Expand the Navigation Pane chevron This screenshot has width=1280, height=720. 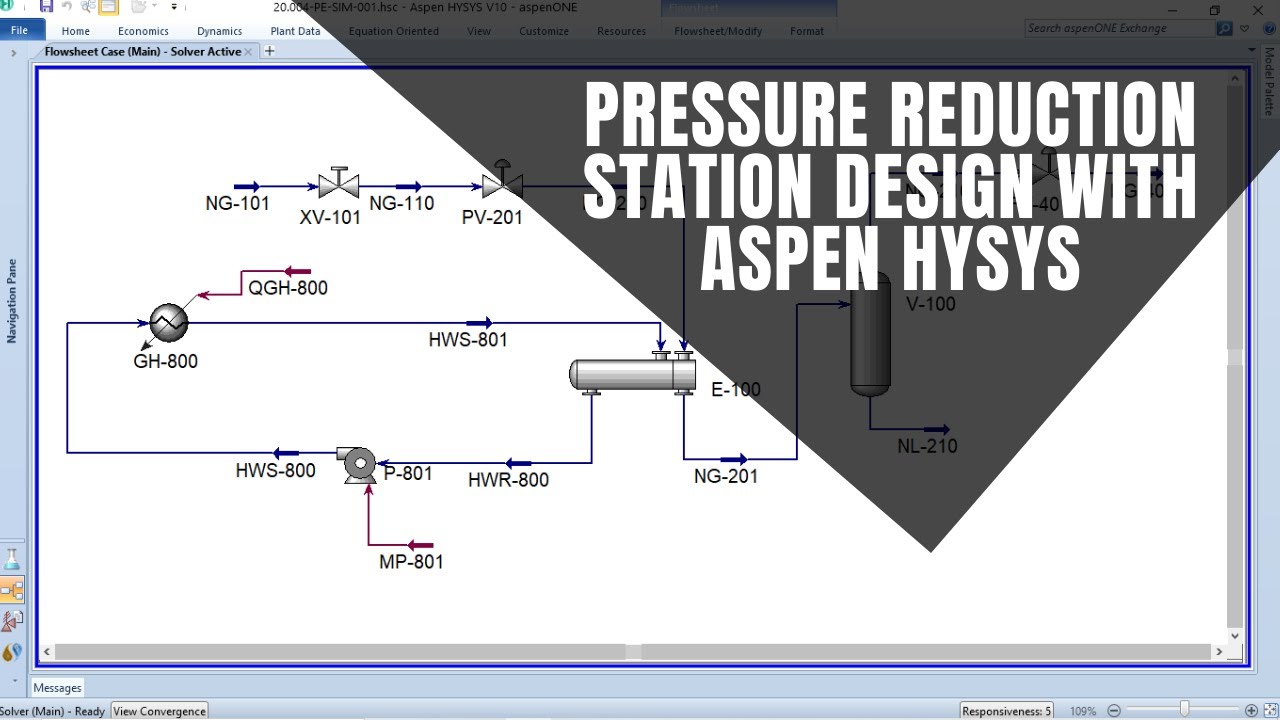[x=13, y=52]
